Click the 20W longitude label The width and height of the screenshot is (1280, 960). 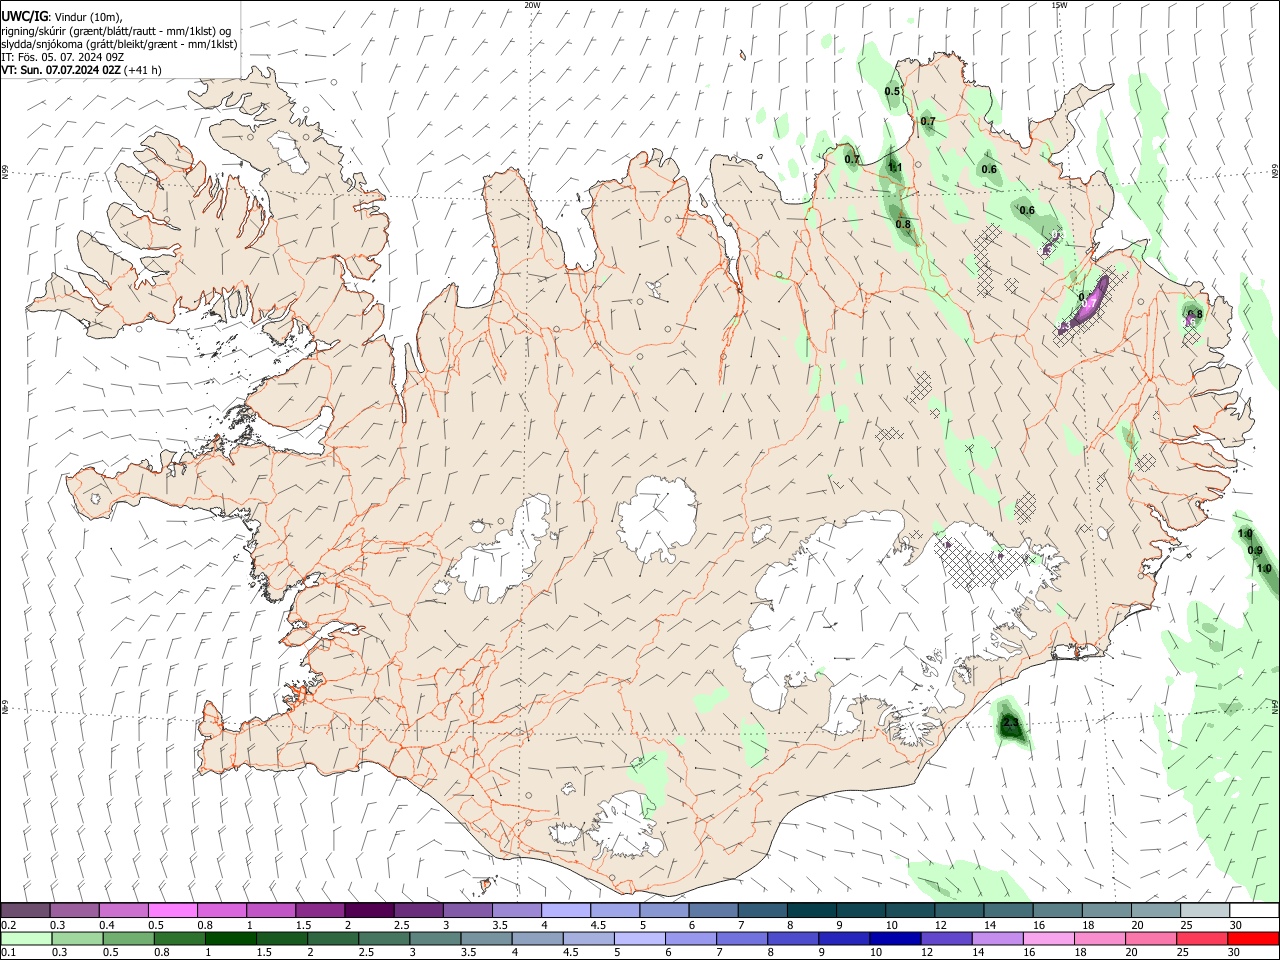coord(532,5)
